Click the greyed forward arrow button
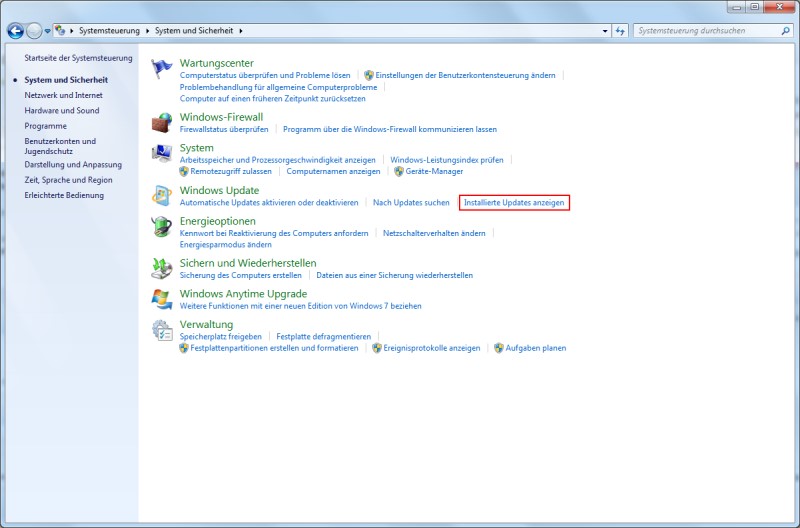 tap(34, 31)
